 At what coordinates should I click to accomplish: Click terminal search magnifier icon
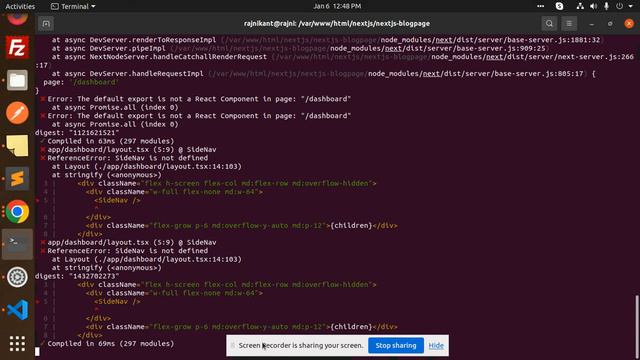click(549, 24)
